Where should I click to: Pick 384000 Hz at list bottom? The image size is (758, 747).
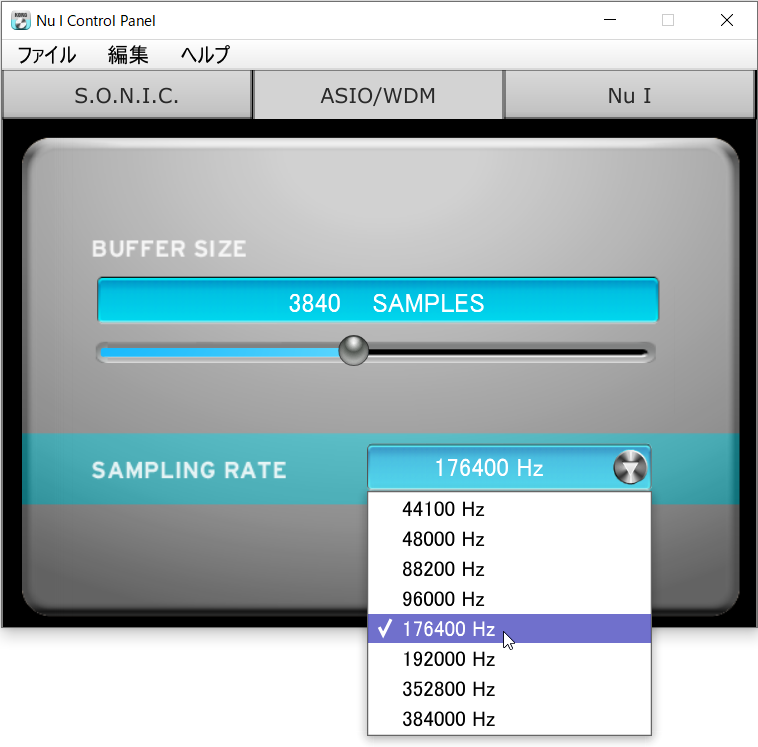[509, 719]
